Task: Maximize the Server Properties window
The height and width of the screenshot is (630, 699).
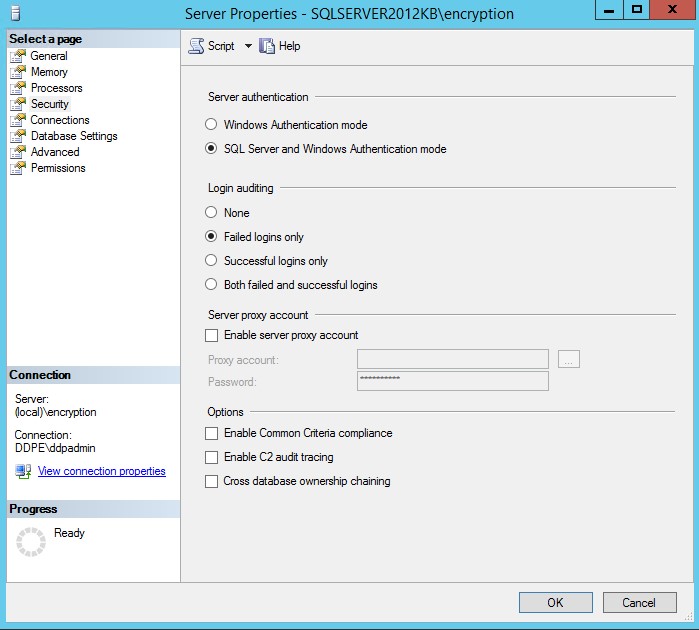Action: pyautogui.click(x=637, y=9)
